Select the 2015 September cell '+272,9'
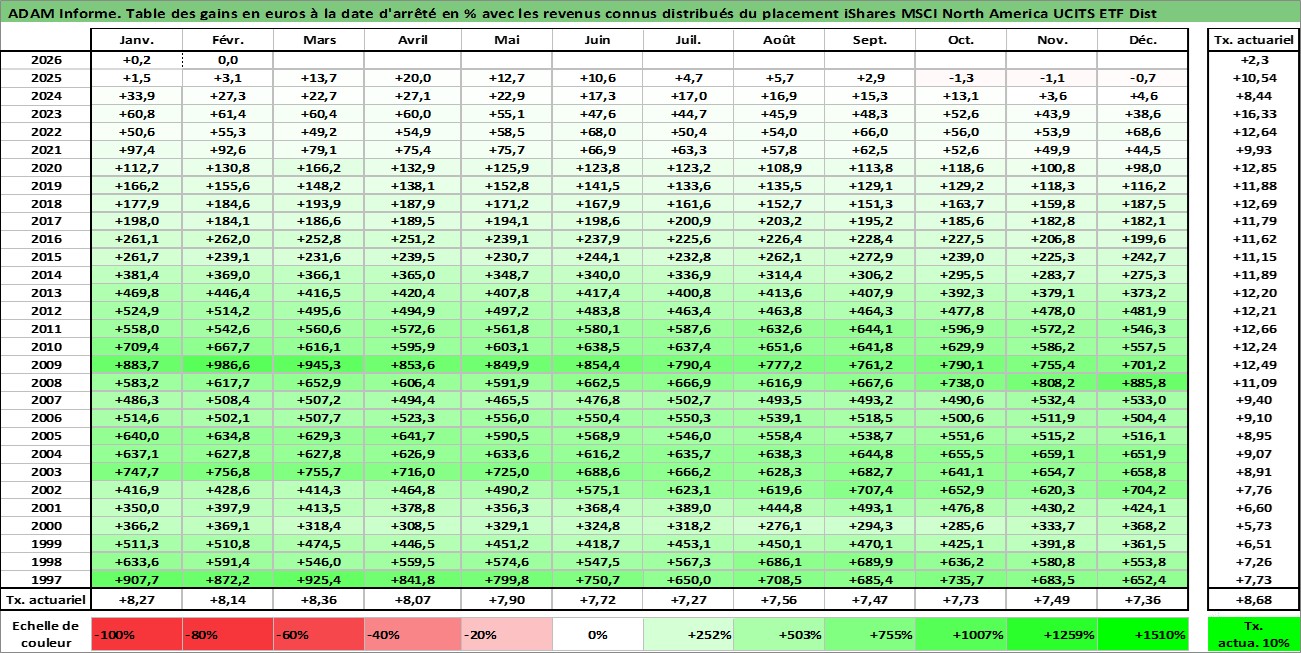 (869, 257)
